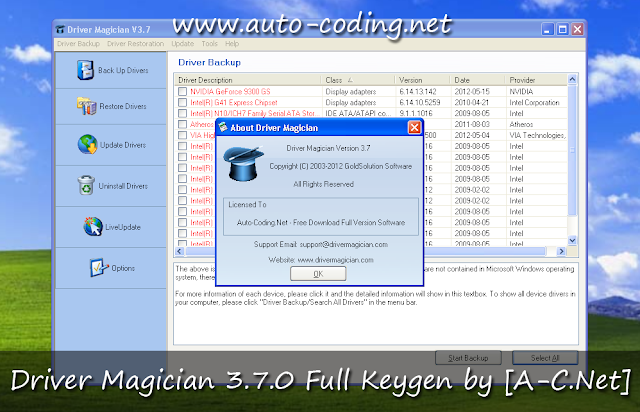Sort by the Driver Description column header
The height and width of the screenshot is (412, 640).
(248, 80)
